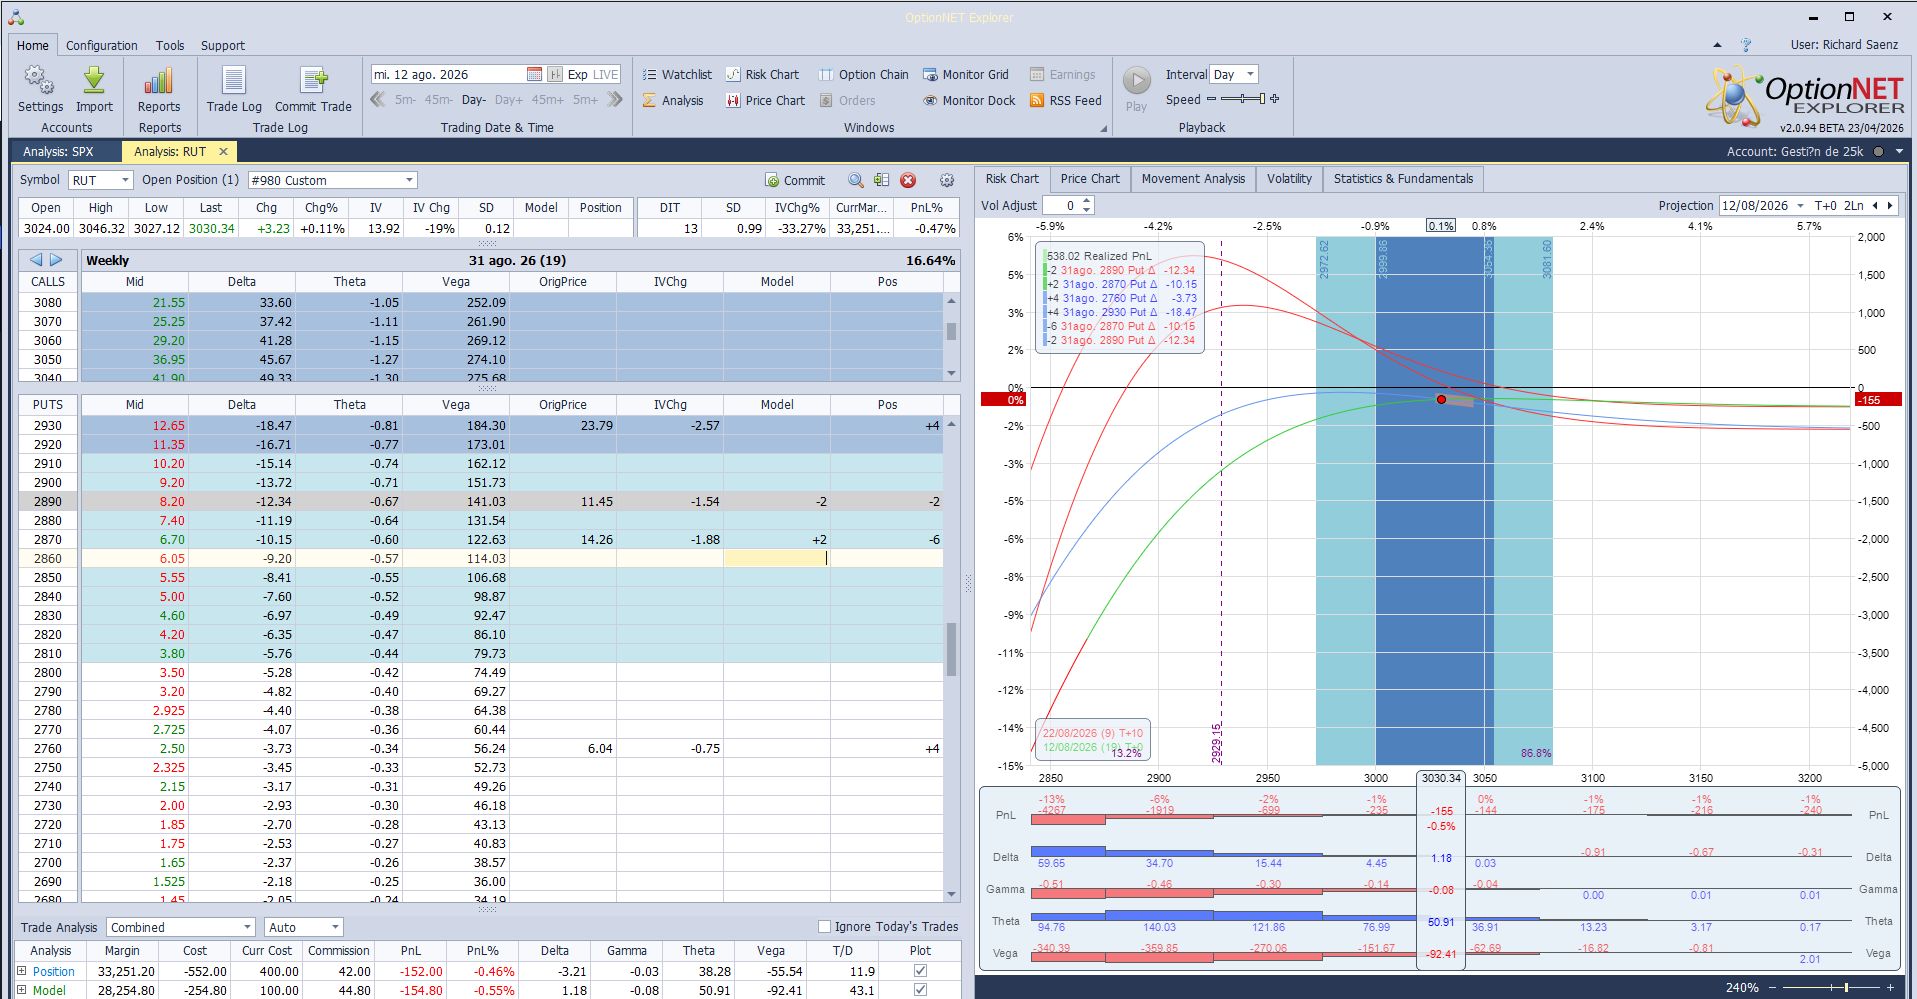Click the Import accounts icon
The height and width of the screenshot is (999, 1917).
pyautogui.click(x=94, y=80)
